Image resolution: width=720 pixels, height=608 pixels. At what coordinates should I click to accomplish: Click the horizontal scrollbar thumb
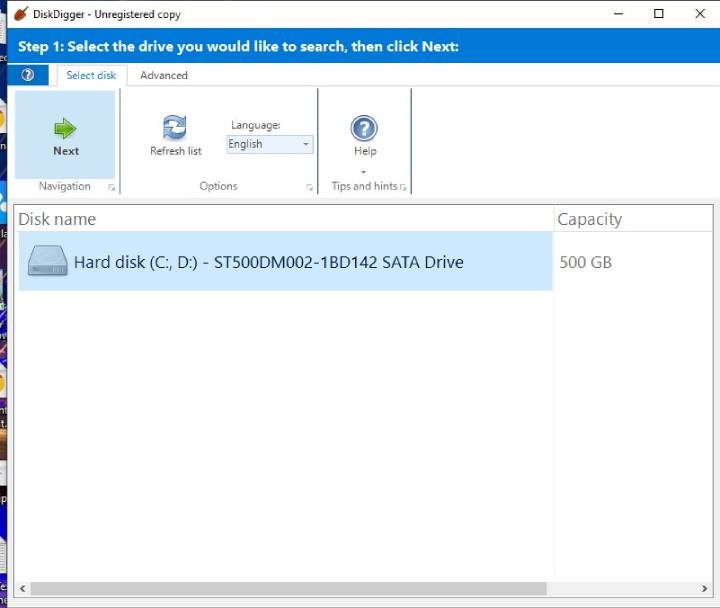(288, 588)
